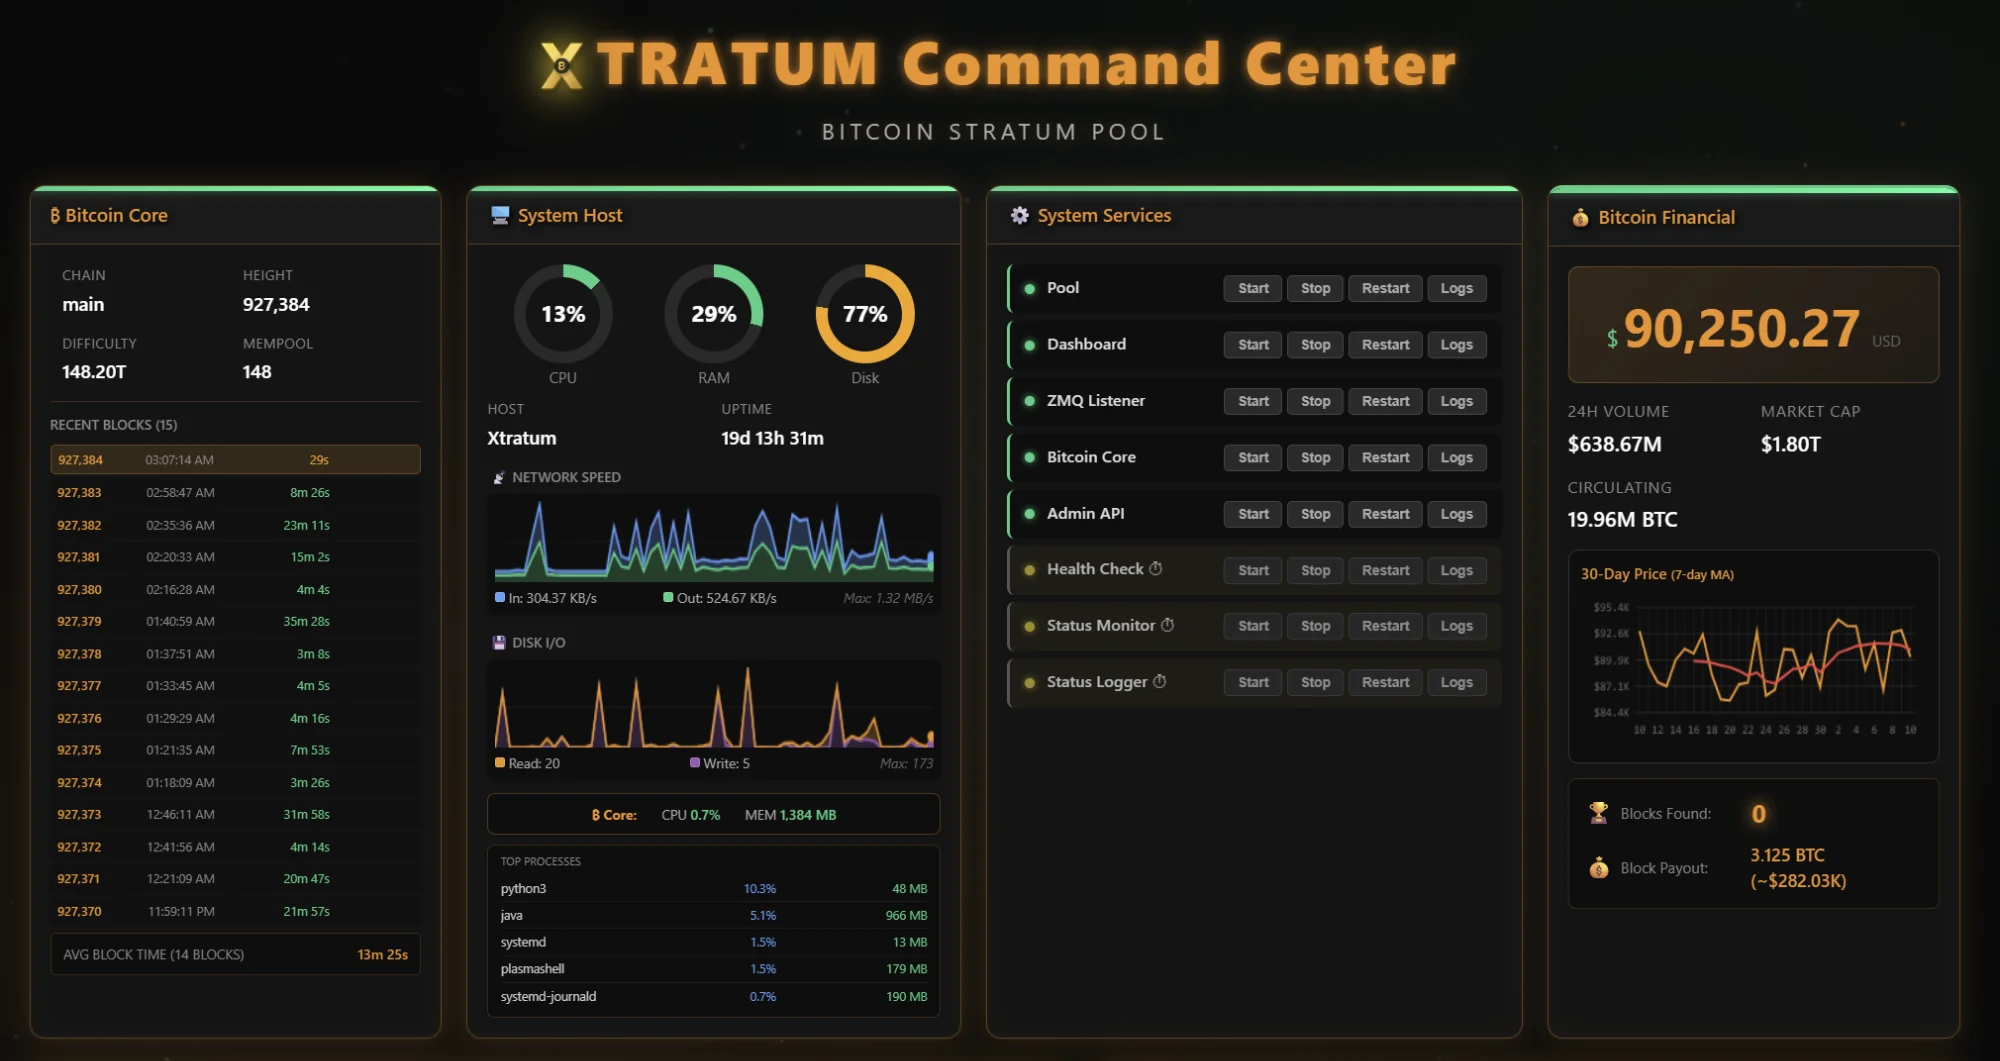Screen dimensions: 2000x1061
Task: Stop the Dashboard service
Action: tap(1314, 344)
